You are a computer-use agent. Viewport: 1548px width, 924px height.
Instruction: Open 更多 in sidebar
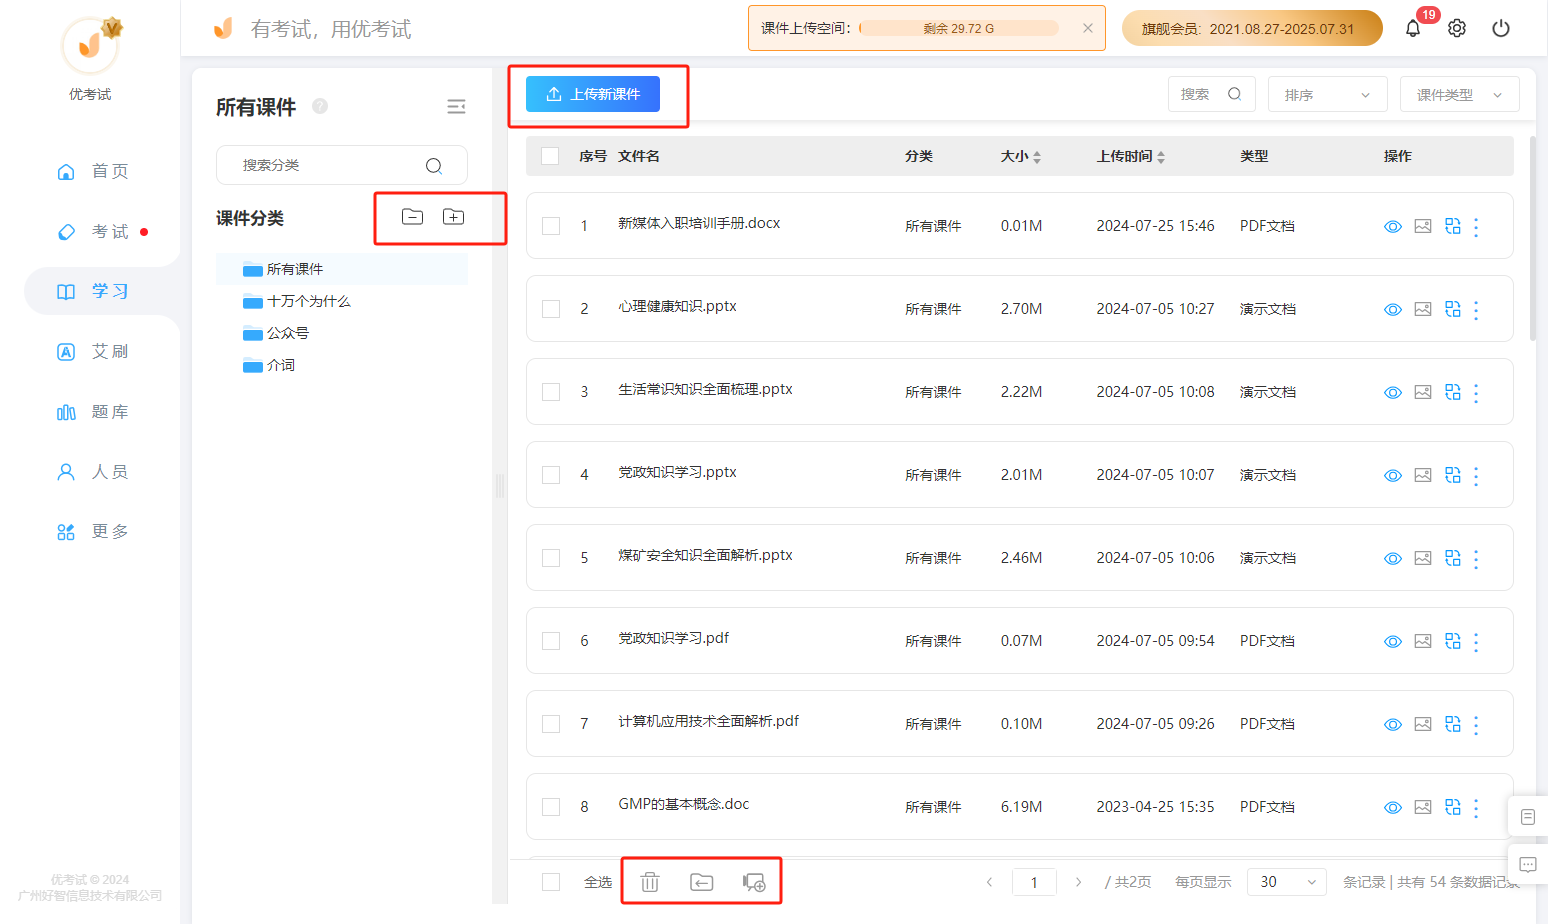[93, 531]
